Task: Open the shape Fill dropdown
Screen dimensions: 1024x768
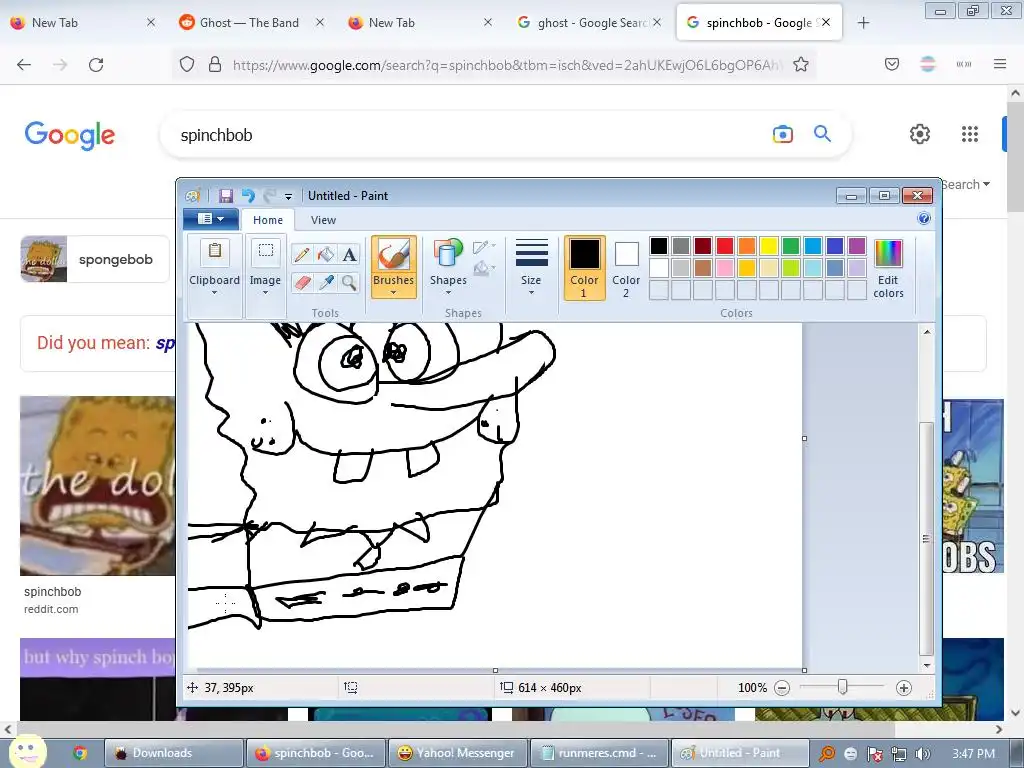Action: tap(485, 268)
